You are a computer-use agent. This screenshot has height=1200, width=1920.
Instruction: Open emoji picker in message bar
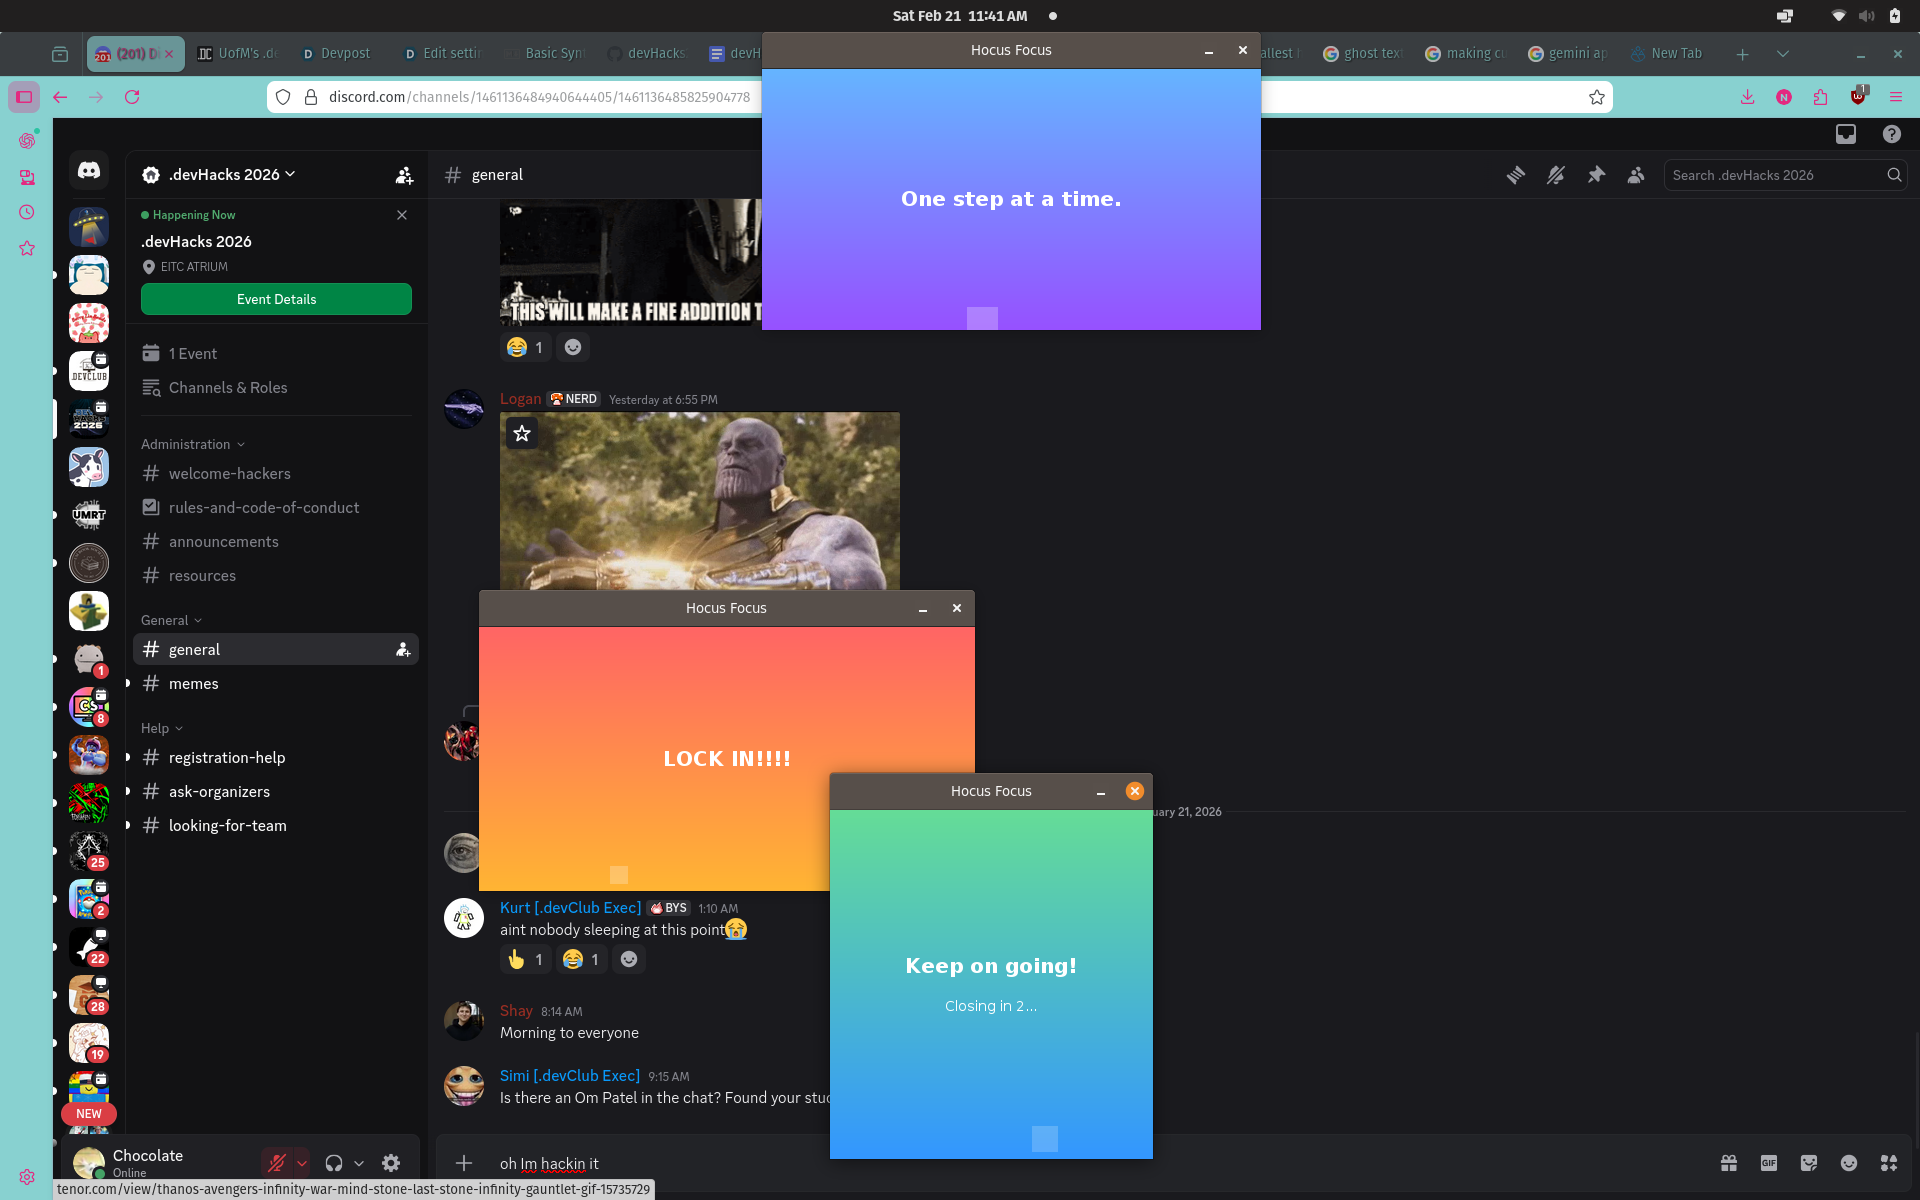pyautogui.click(x=1849, y=1163)
